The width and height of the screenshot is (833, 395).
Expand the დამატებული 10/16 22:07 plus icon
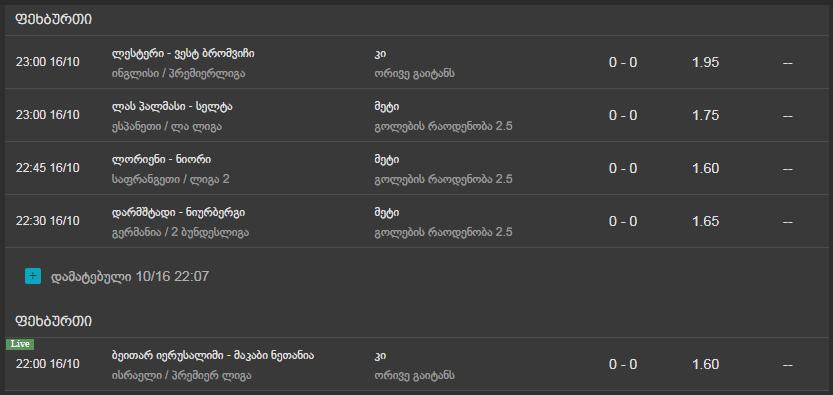click(x=33, y=276)
